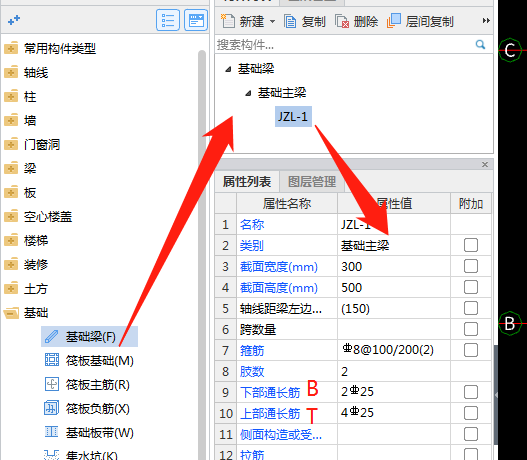Collapse the 基础梁 tree node
The image size is (527, 460).
tap(228, 69)
